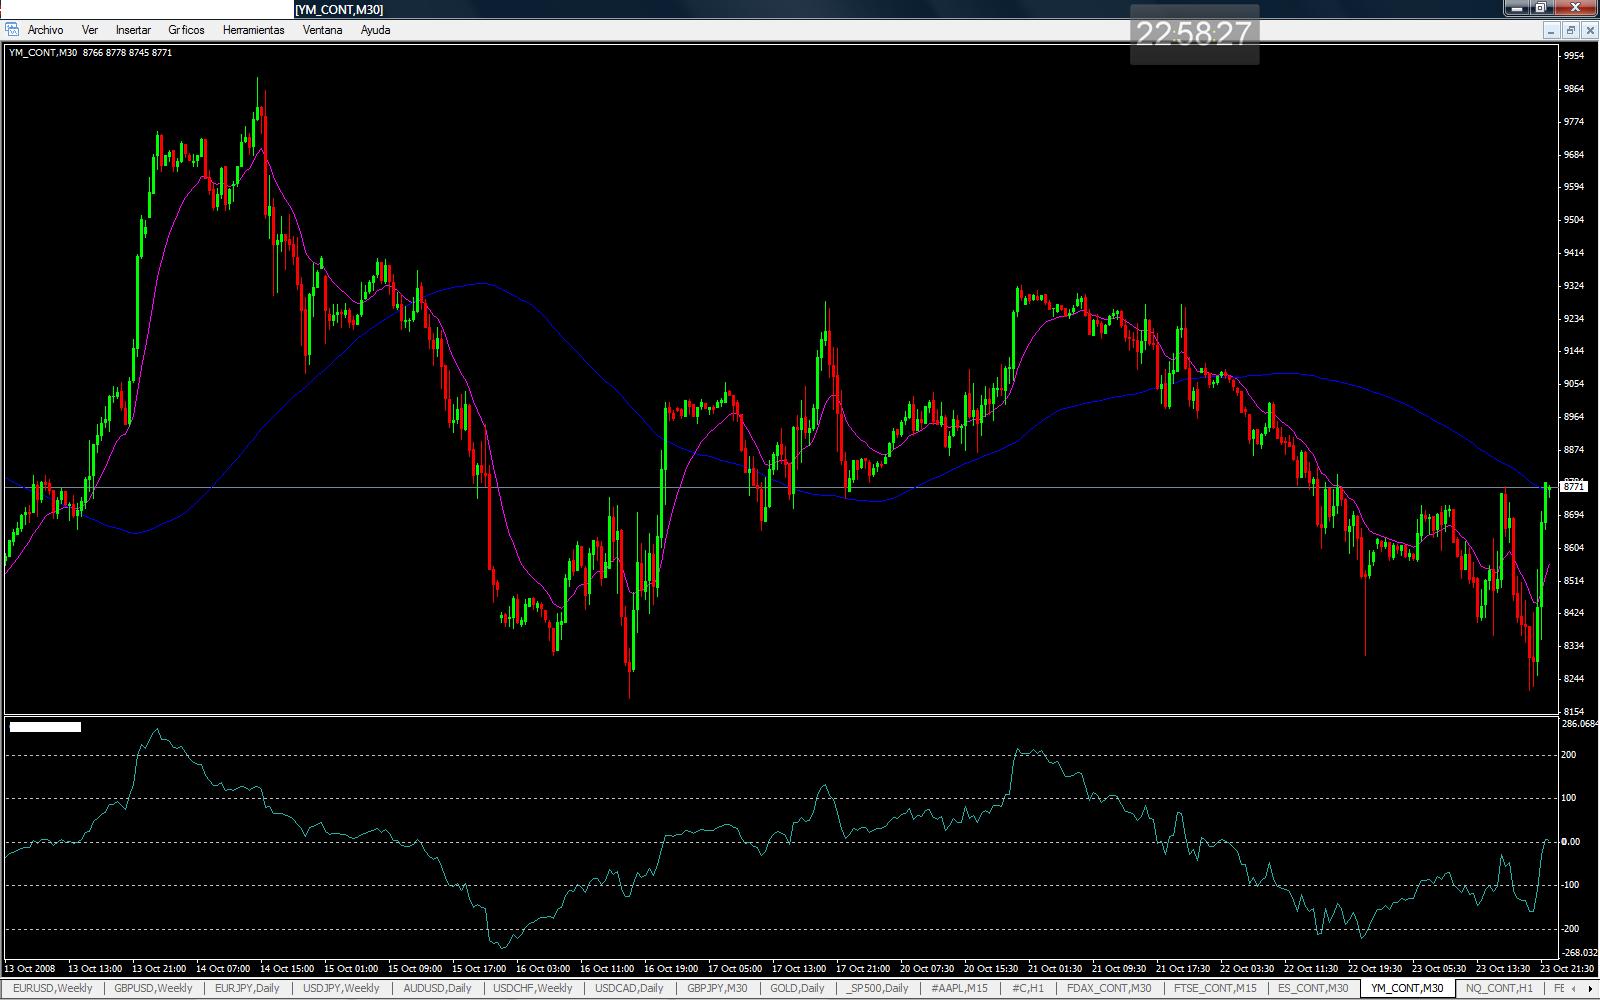Image resolution: width=1600 pixels, height=1000 pixels.
Task: Switch to the GOLD,Daily chart tab
Action: pyautogui.click(x=797, y=988)
